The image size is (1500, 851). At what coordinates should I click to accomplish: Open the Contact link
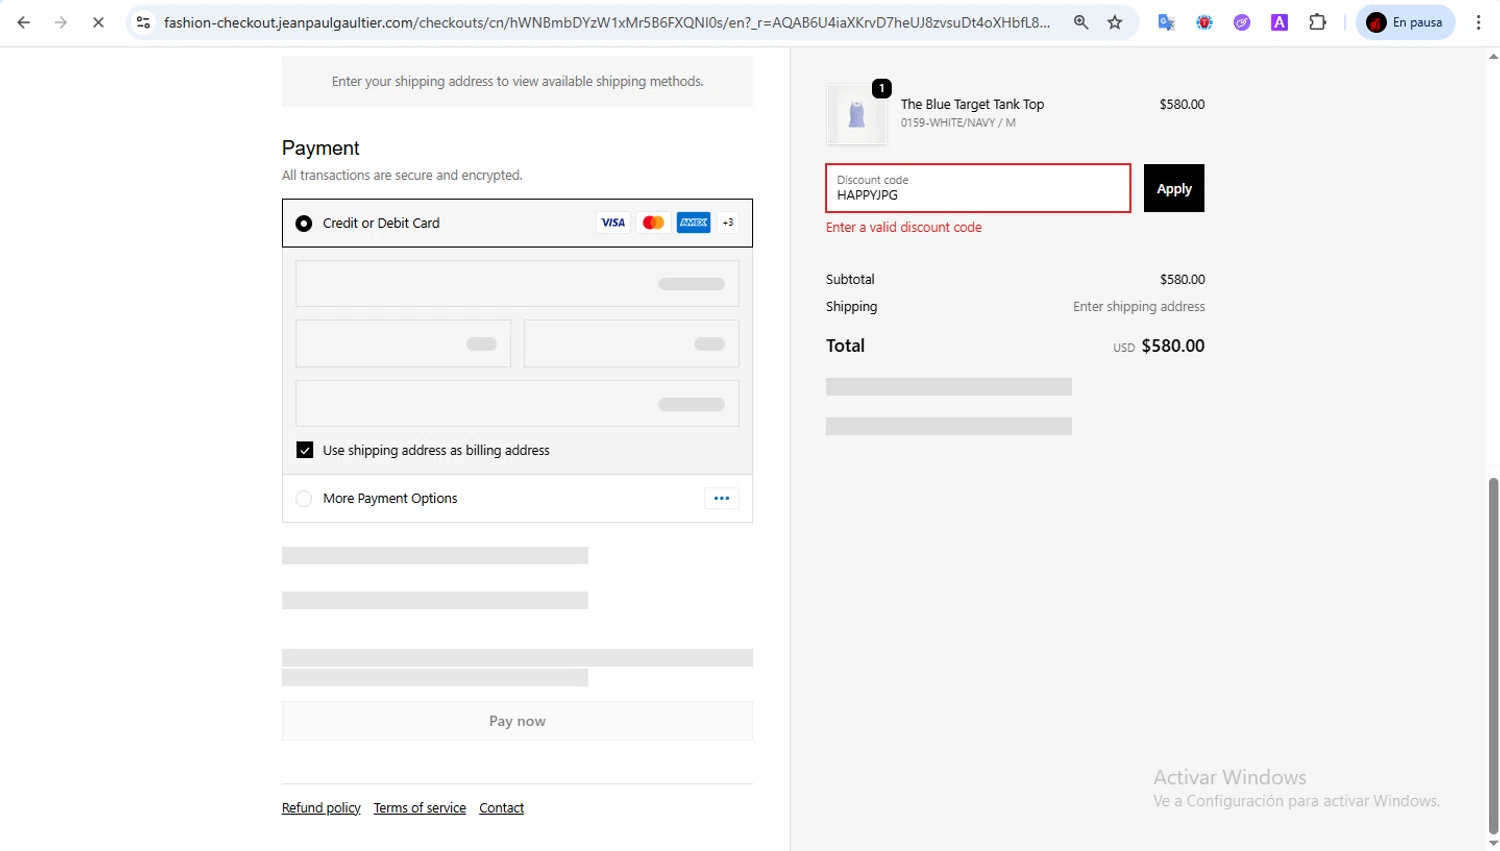[501, 808]
